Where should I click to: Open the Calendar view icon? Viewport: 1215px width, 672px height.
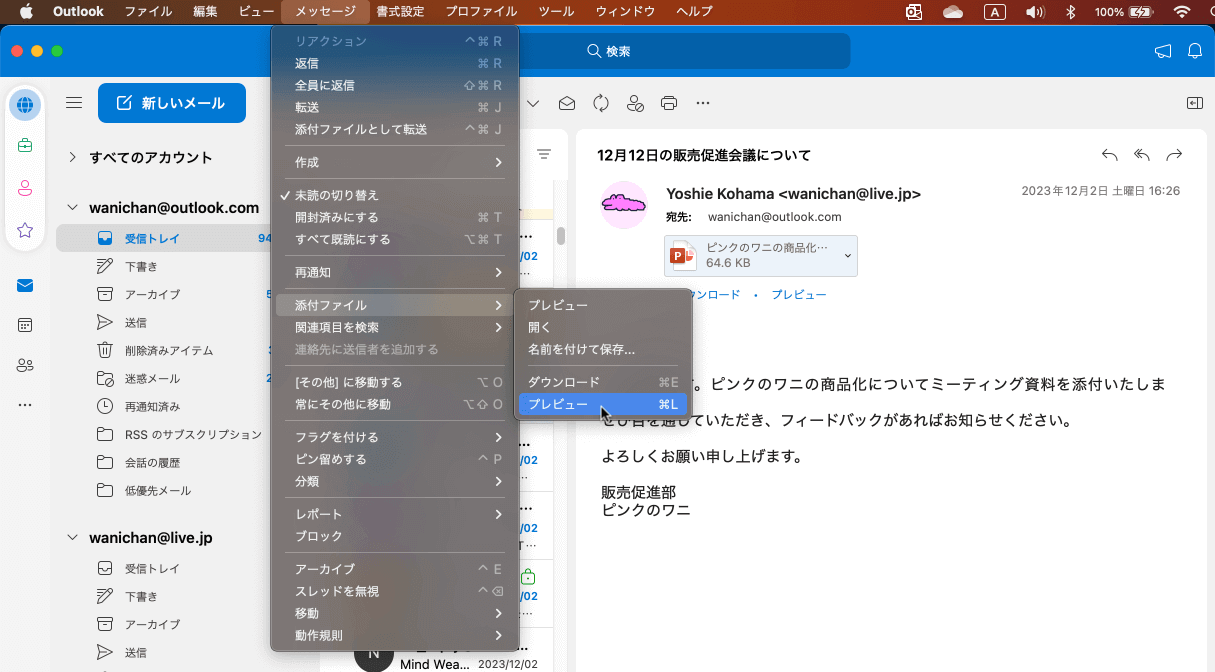[x=25, y=325]
